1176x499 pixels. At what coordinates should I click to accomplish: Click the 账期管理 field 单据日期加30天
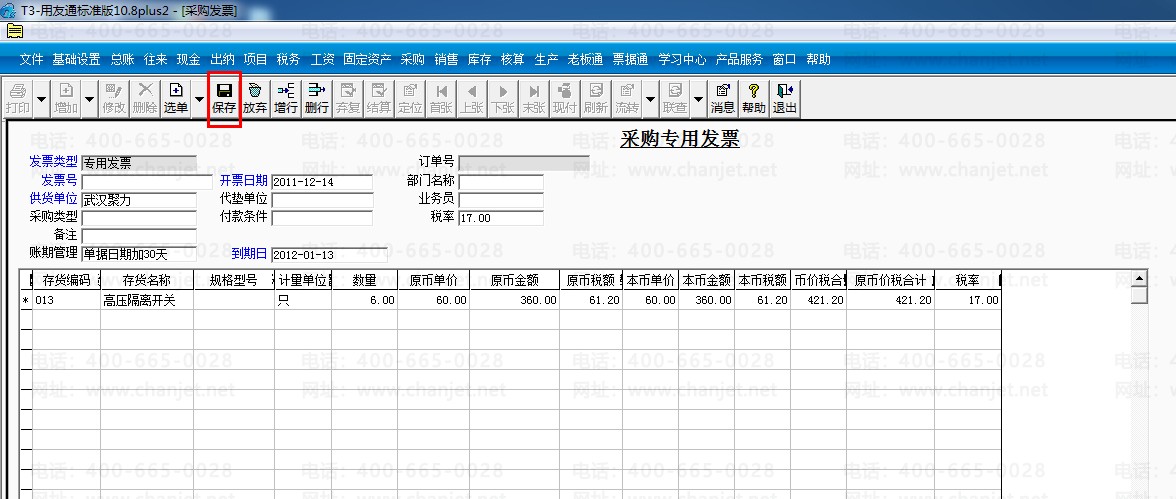pos(139,254)
